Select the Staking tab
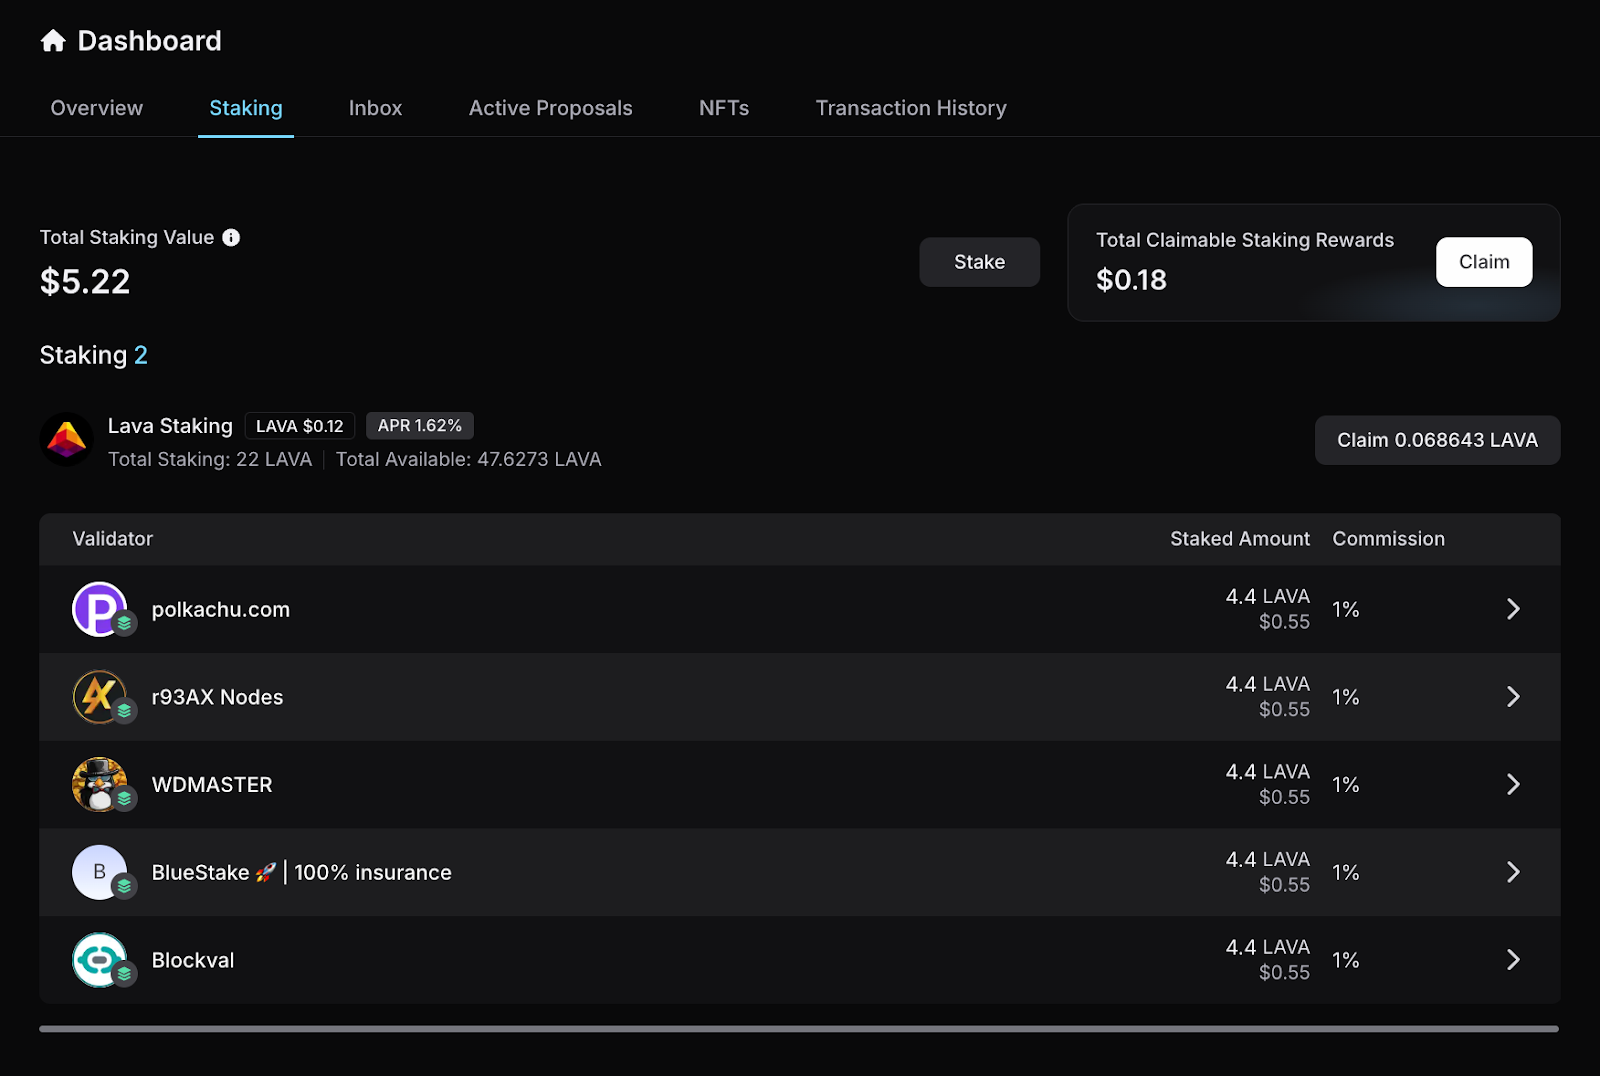The width and height of the screenshot is (1600, 1076). [246, 108]
